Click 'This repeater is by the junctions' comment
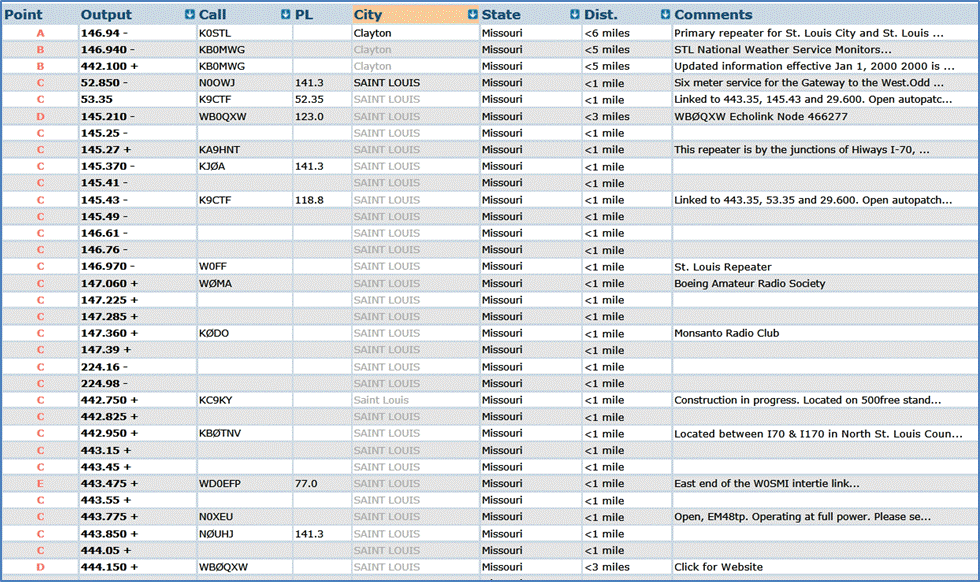 [802, 149]
